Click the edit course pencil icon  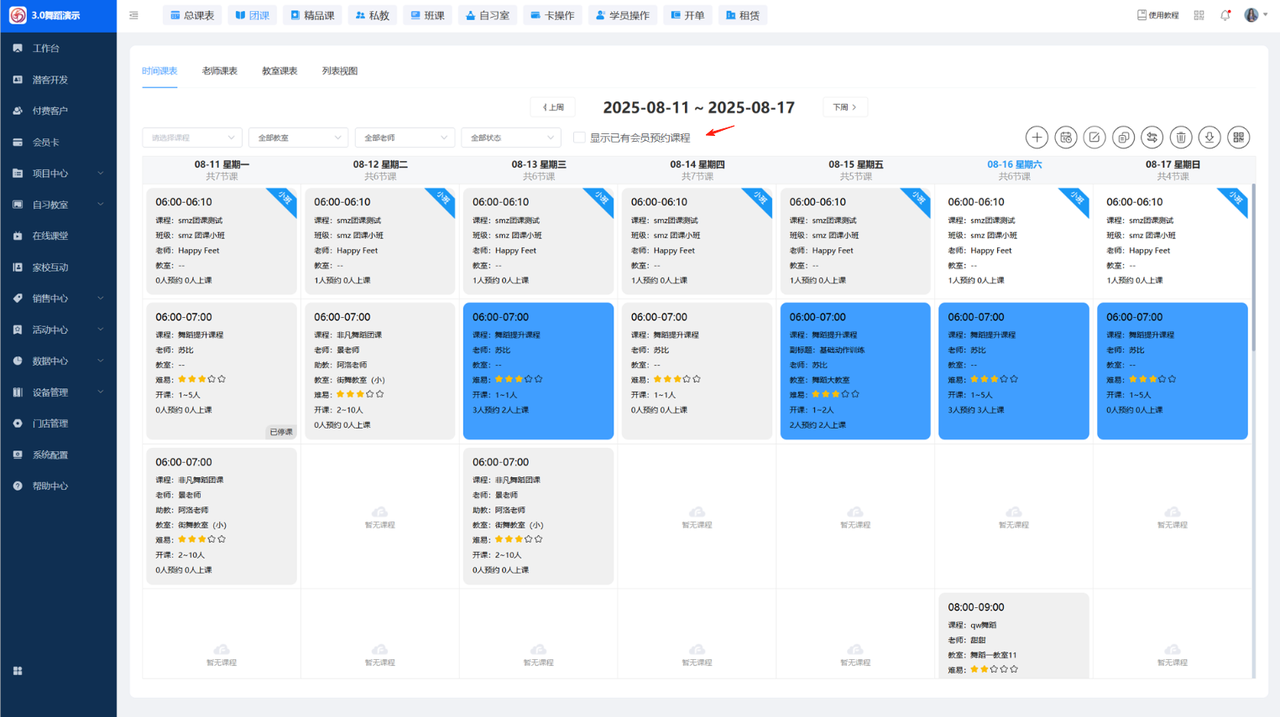tap(1095, 137)
